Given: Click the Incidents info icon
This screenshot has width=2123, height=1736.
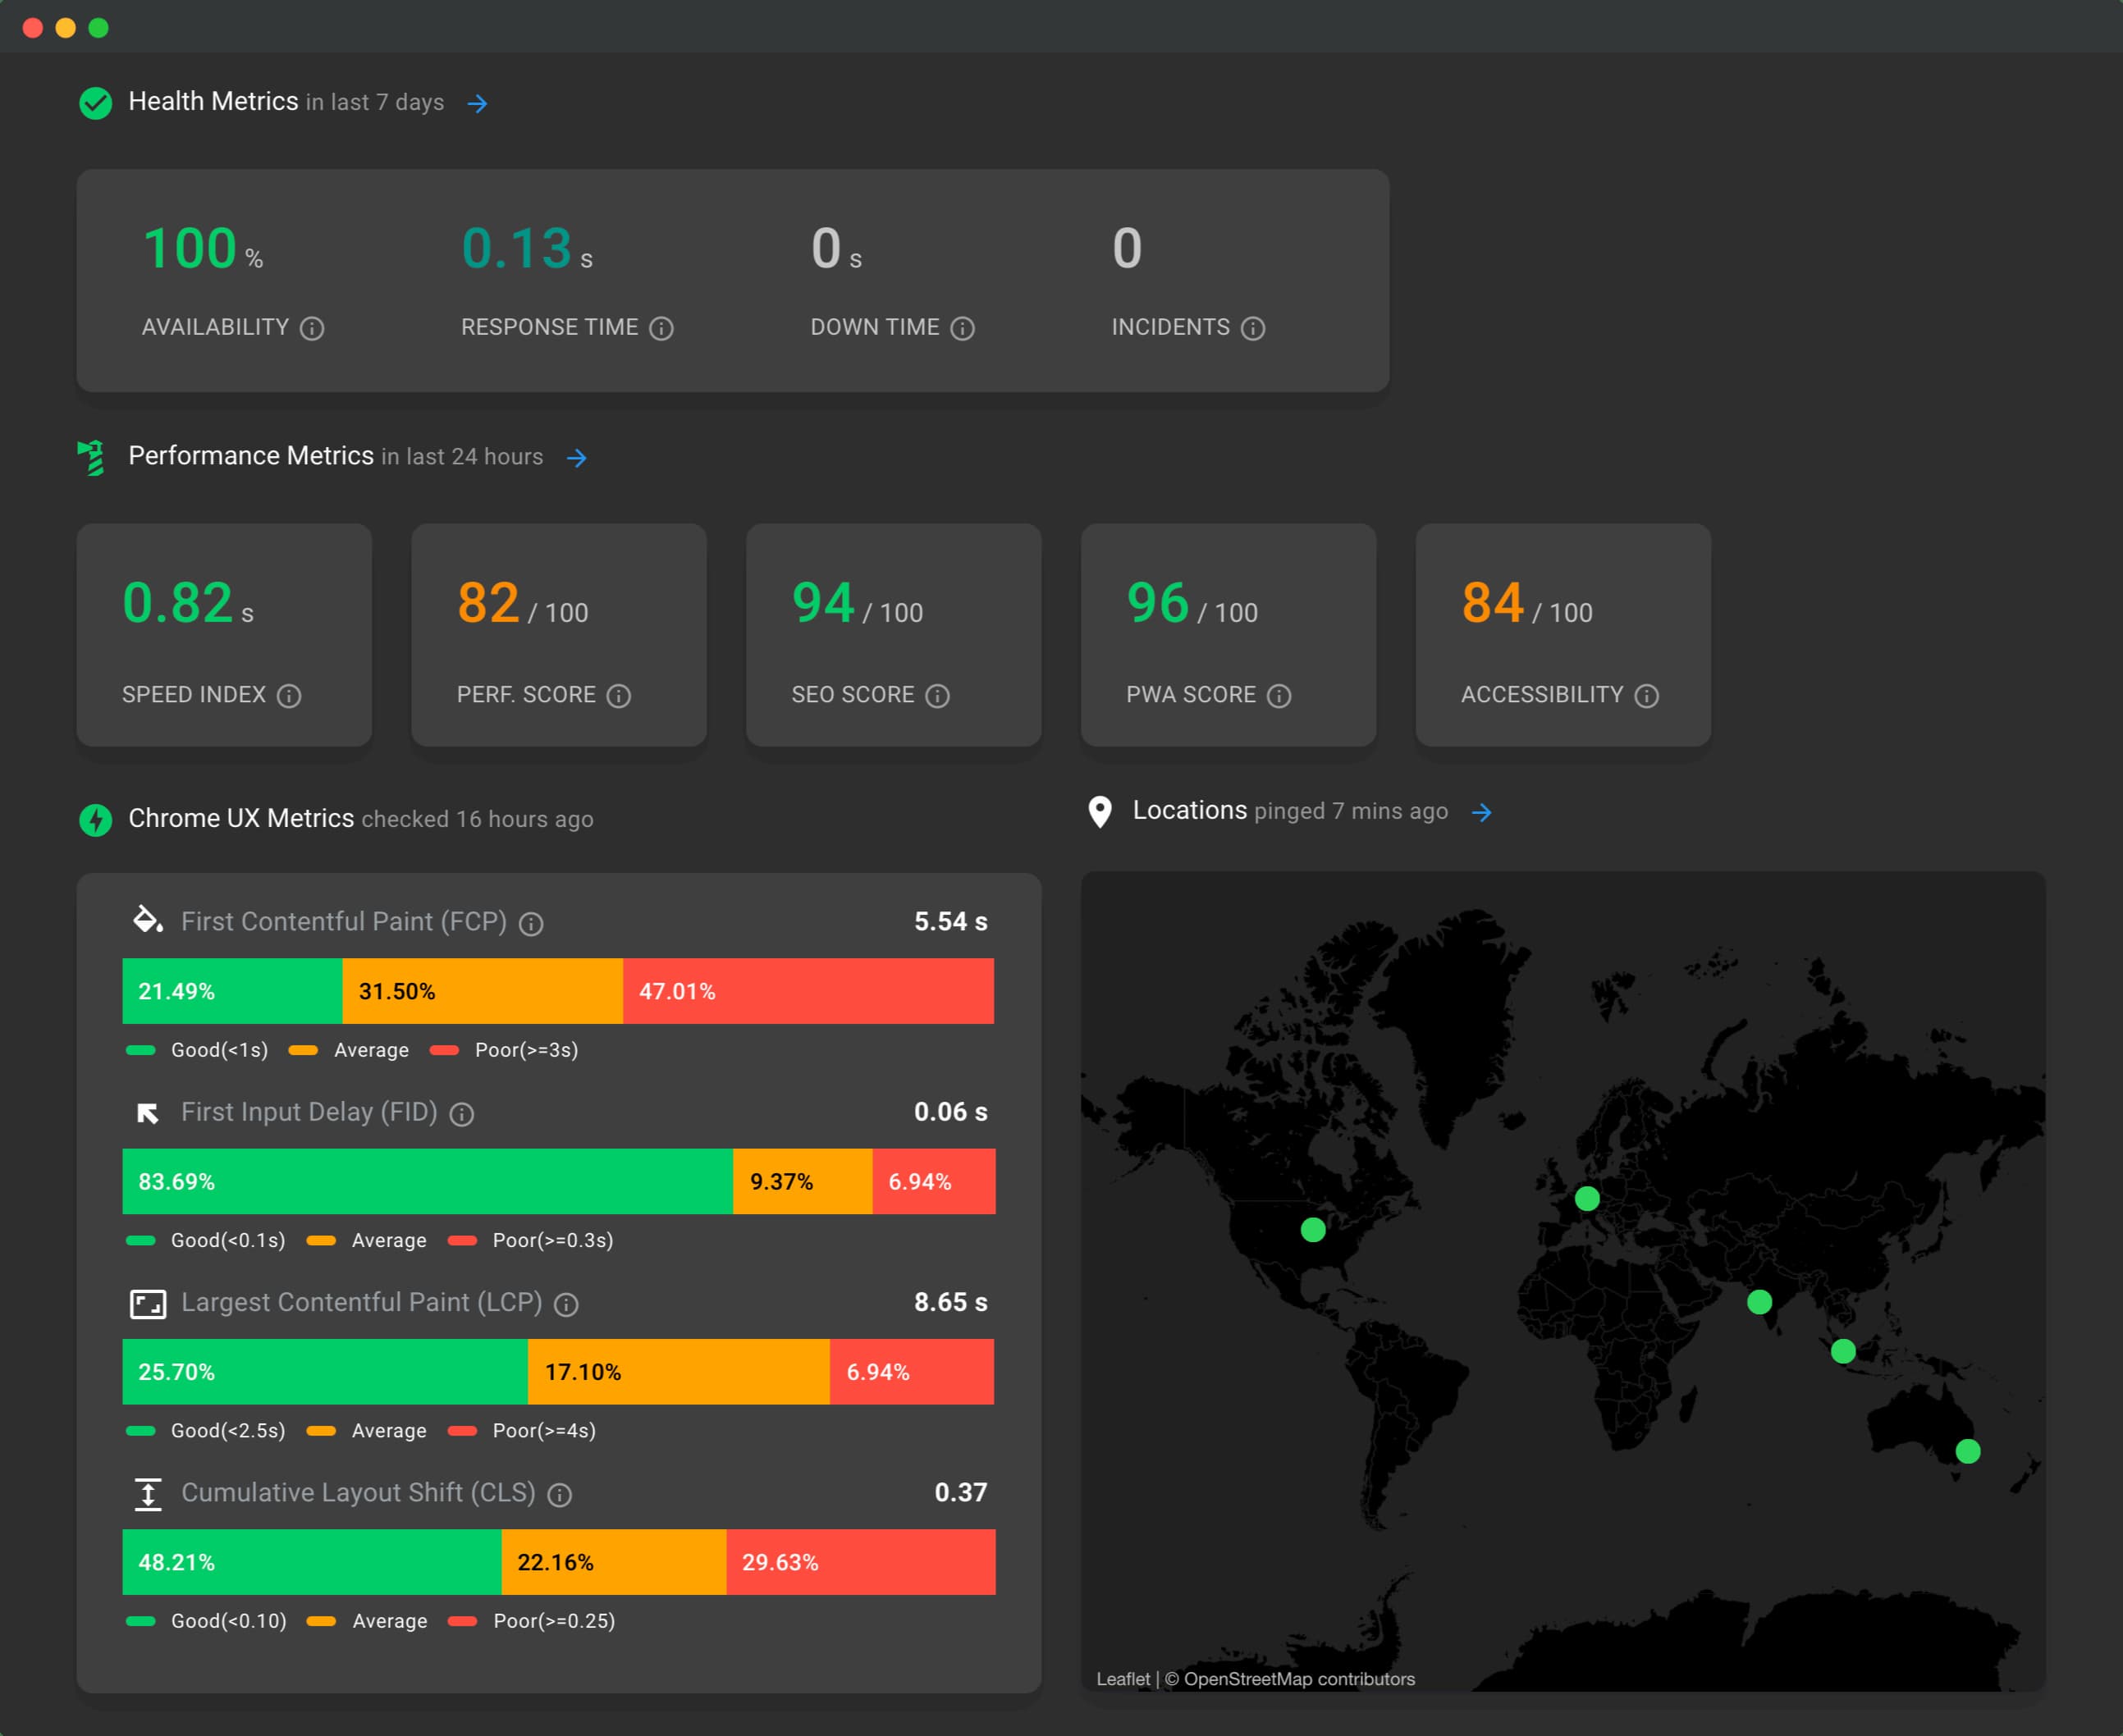Looking at the screenshot, I should (1253, 328).
